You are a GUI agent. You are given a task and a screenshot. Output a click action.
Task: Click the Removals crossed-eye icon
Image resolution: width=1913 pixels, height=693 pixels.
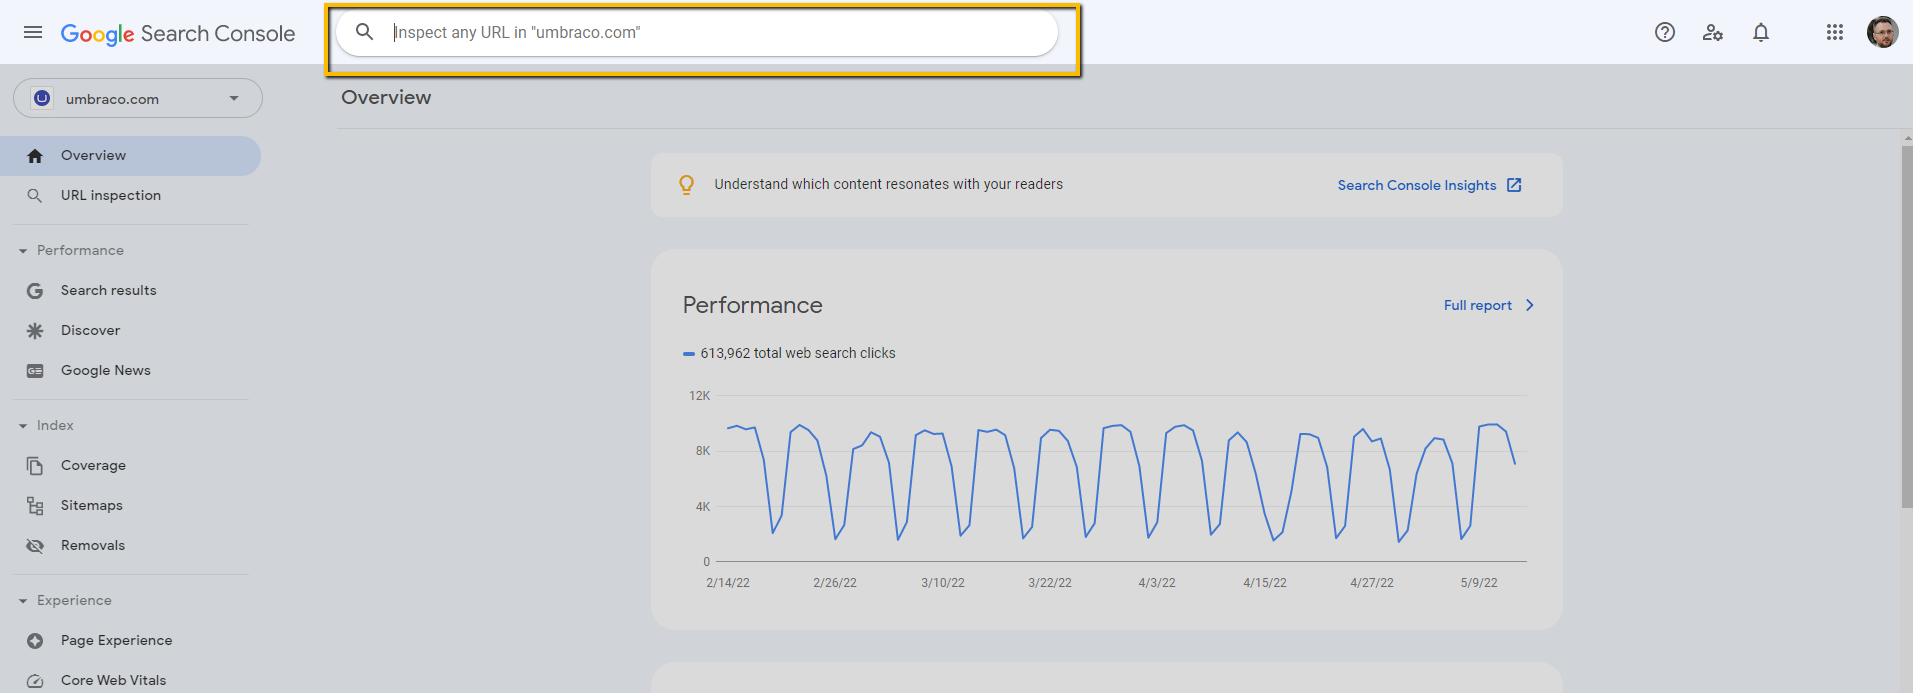pyautogui.click(x=35, y=546)
